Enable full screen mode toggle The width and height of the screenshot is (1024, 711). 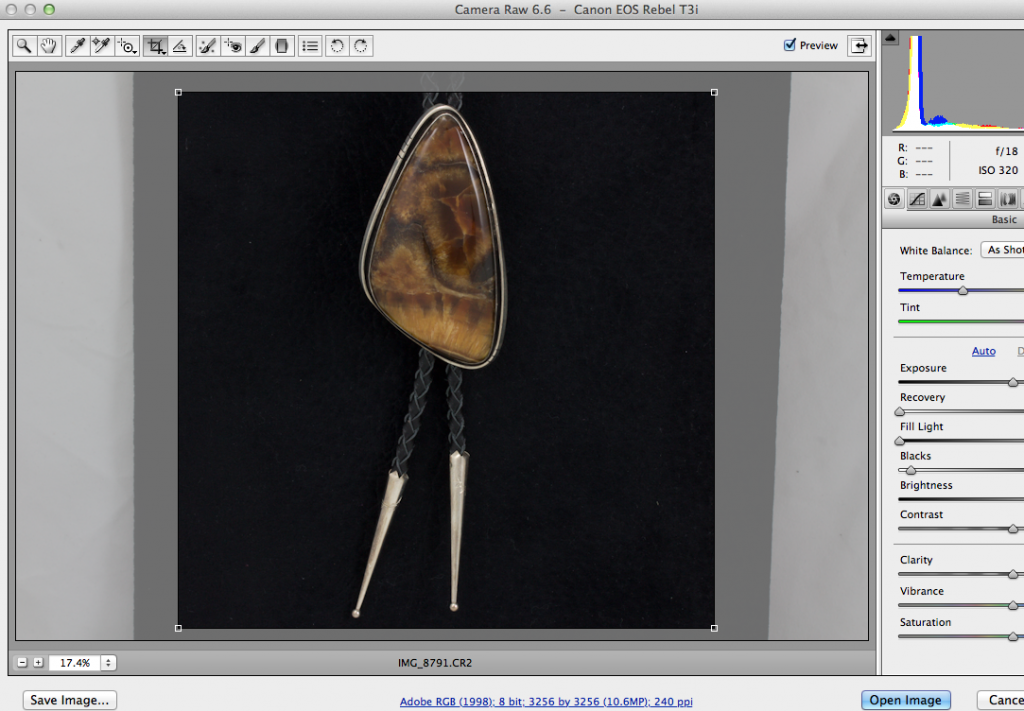859,45
